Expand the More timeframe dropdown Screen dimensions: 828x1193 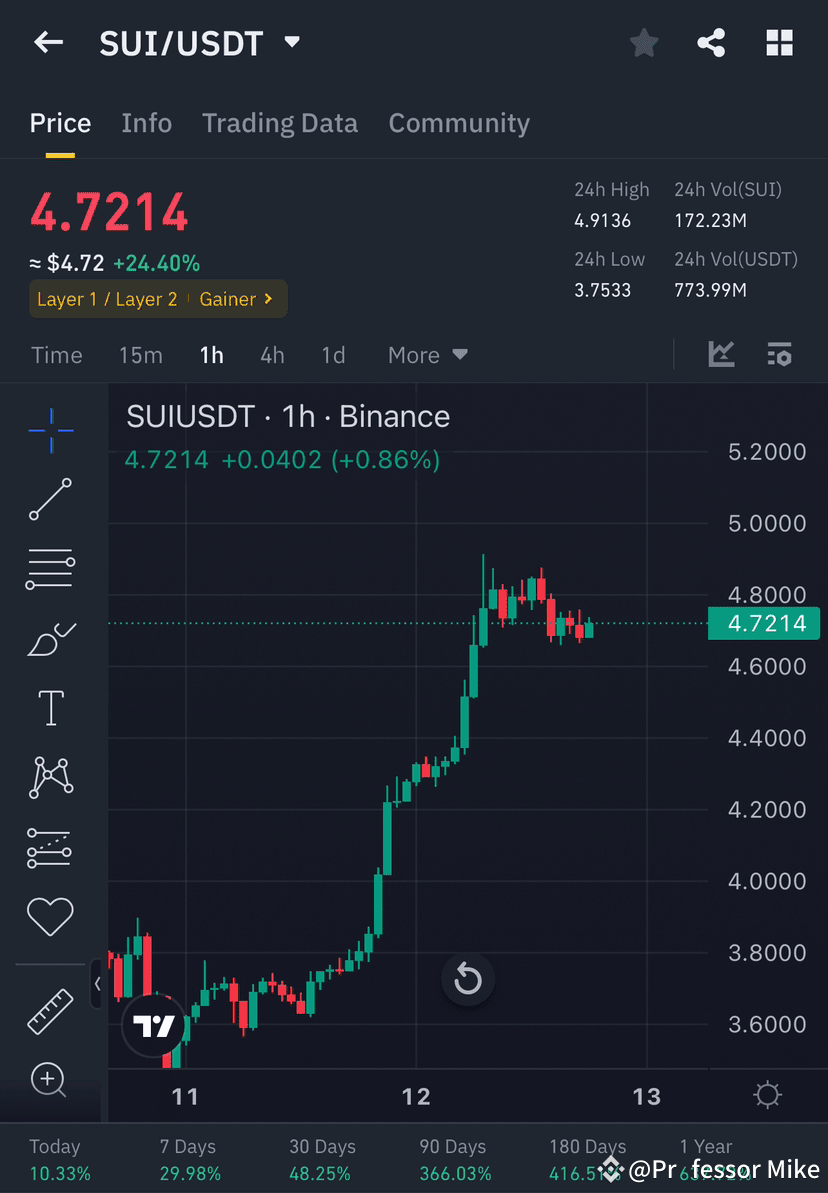pos(427,355)
